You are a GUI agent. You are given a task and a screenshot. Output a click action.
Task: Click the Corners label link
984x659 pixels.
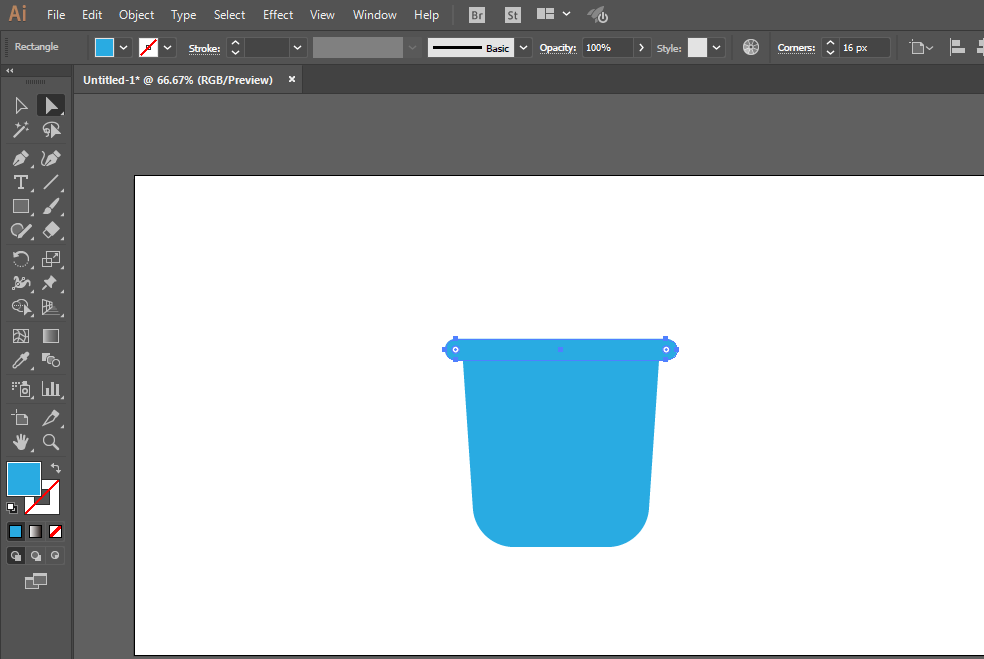point(796,48)
